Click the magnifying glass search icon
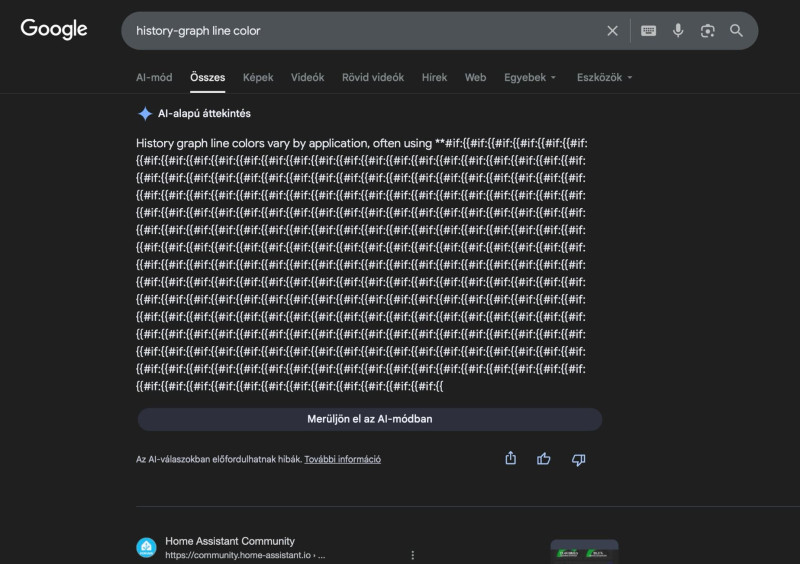 (x=737, y=31)
